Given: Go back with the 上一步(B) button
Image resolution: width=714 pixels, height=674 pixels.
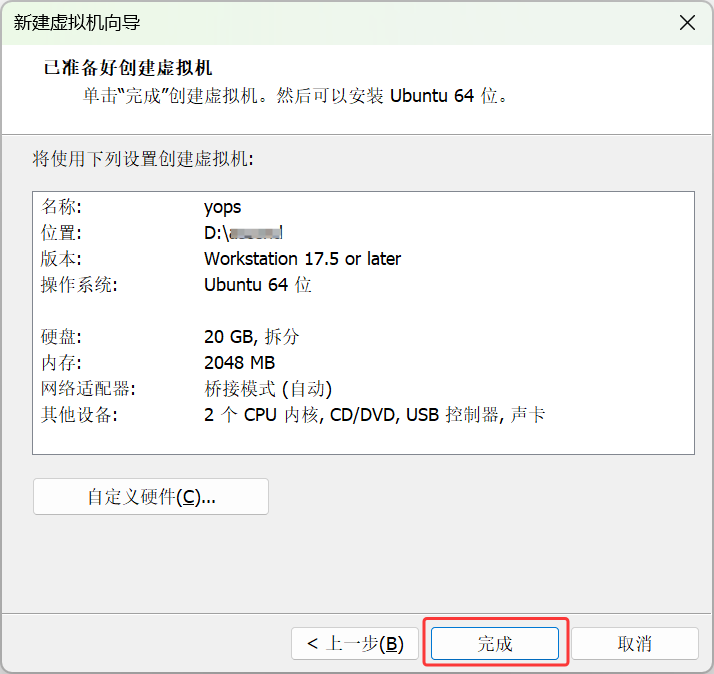Looking at the screenshot, I should 355,643.
